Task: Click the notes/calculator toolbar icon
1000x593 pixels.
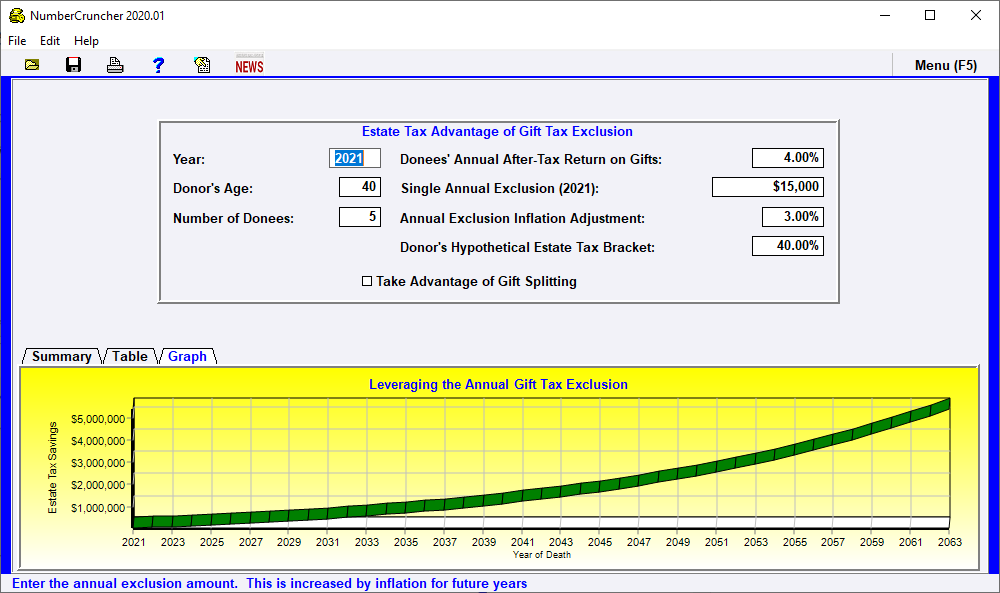Action: click(202, 65)
